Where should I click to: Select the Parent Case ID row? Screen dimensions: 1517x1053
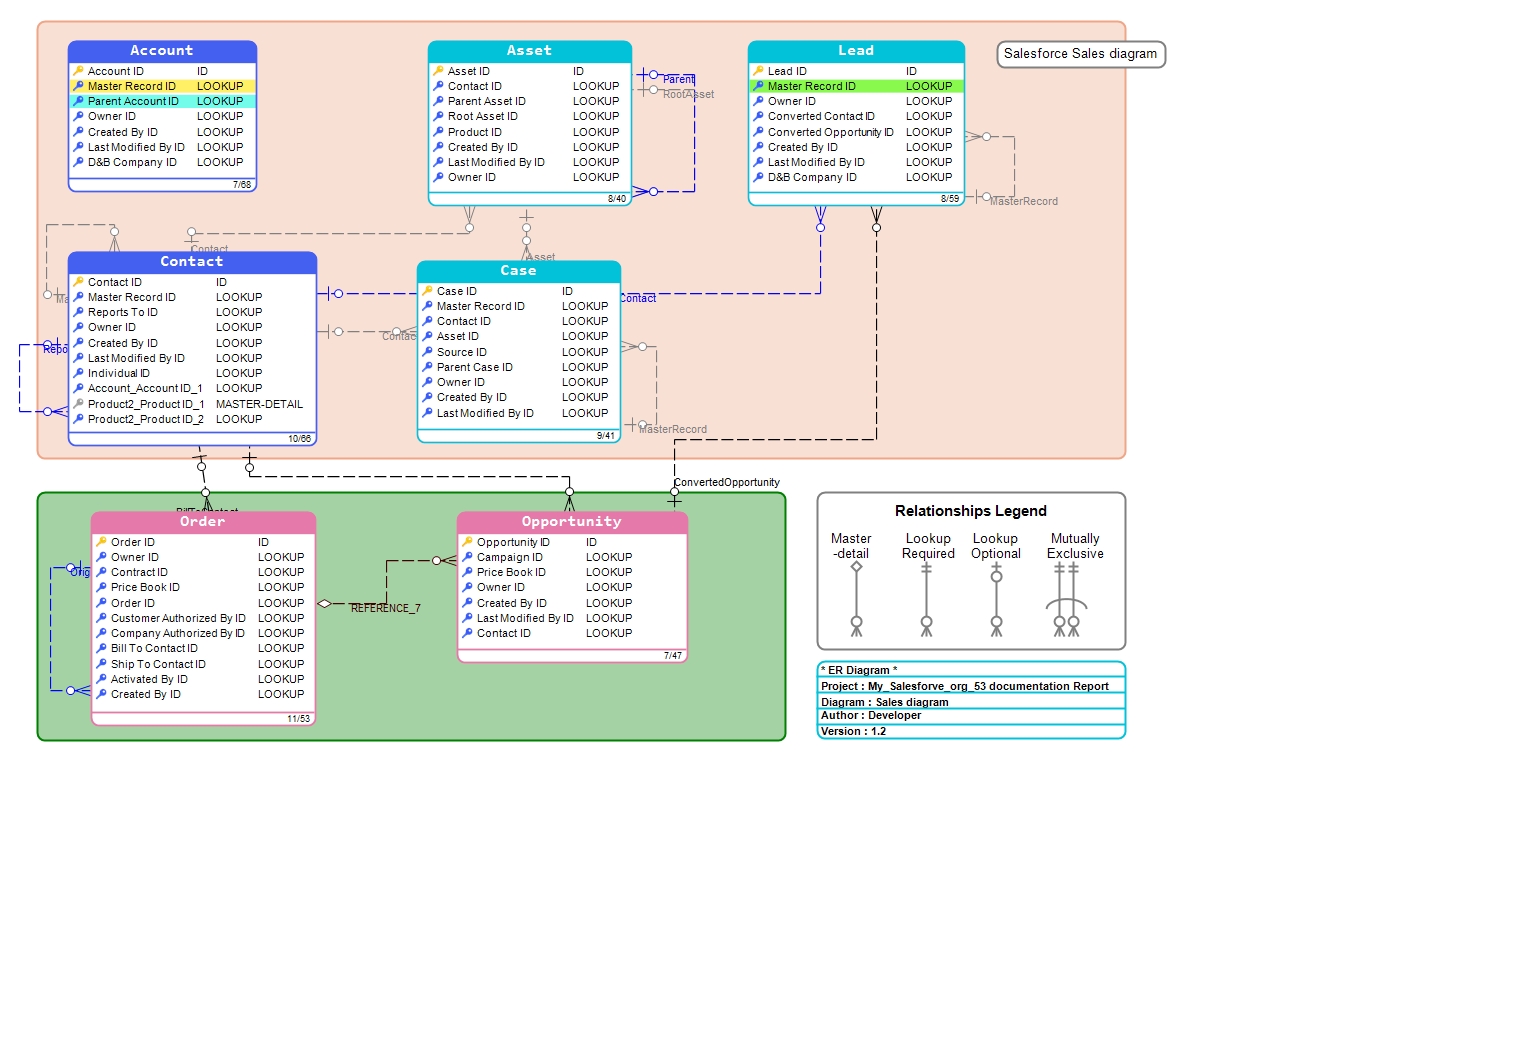519,367
